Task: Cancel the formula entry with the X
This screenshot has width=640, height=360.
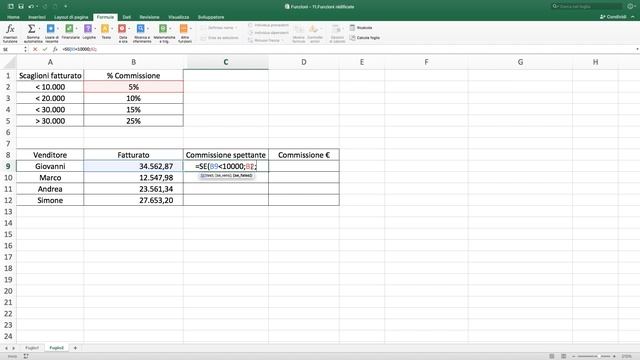Action: pyautogui.click(x=35, y=49)
